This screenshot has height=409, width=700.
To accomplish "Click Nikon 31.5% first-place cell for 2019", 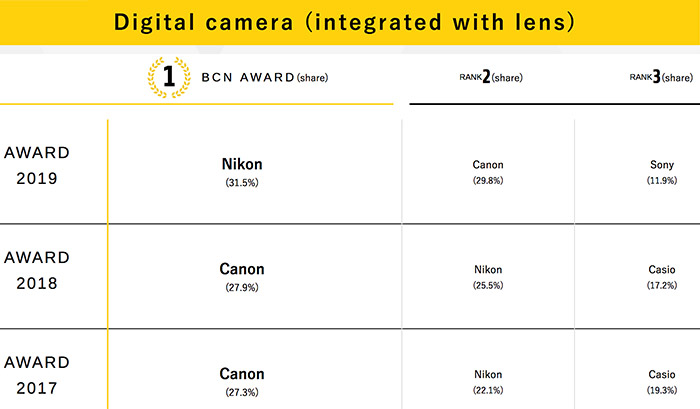I will coord(242,172).
